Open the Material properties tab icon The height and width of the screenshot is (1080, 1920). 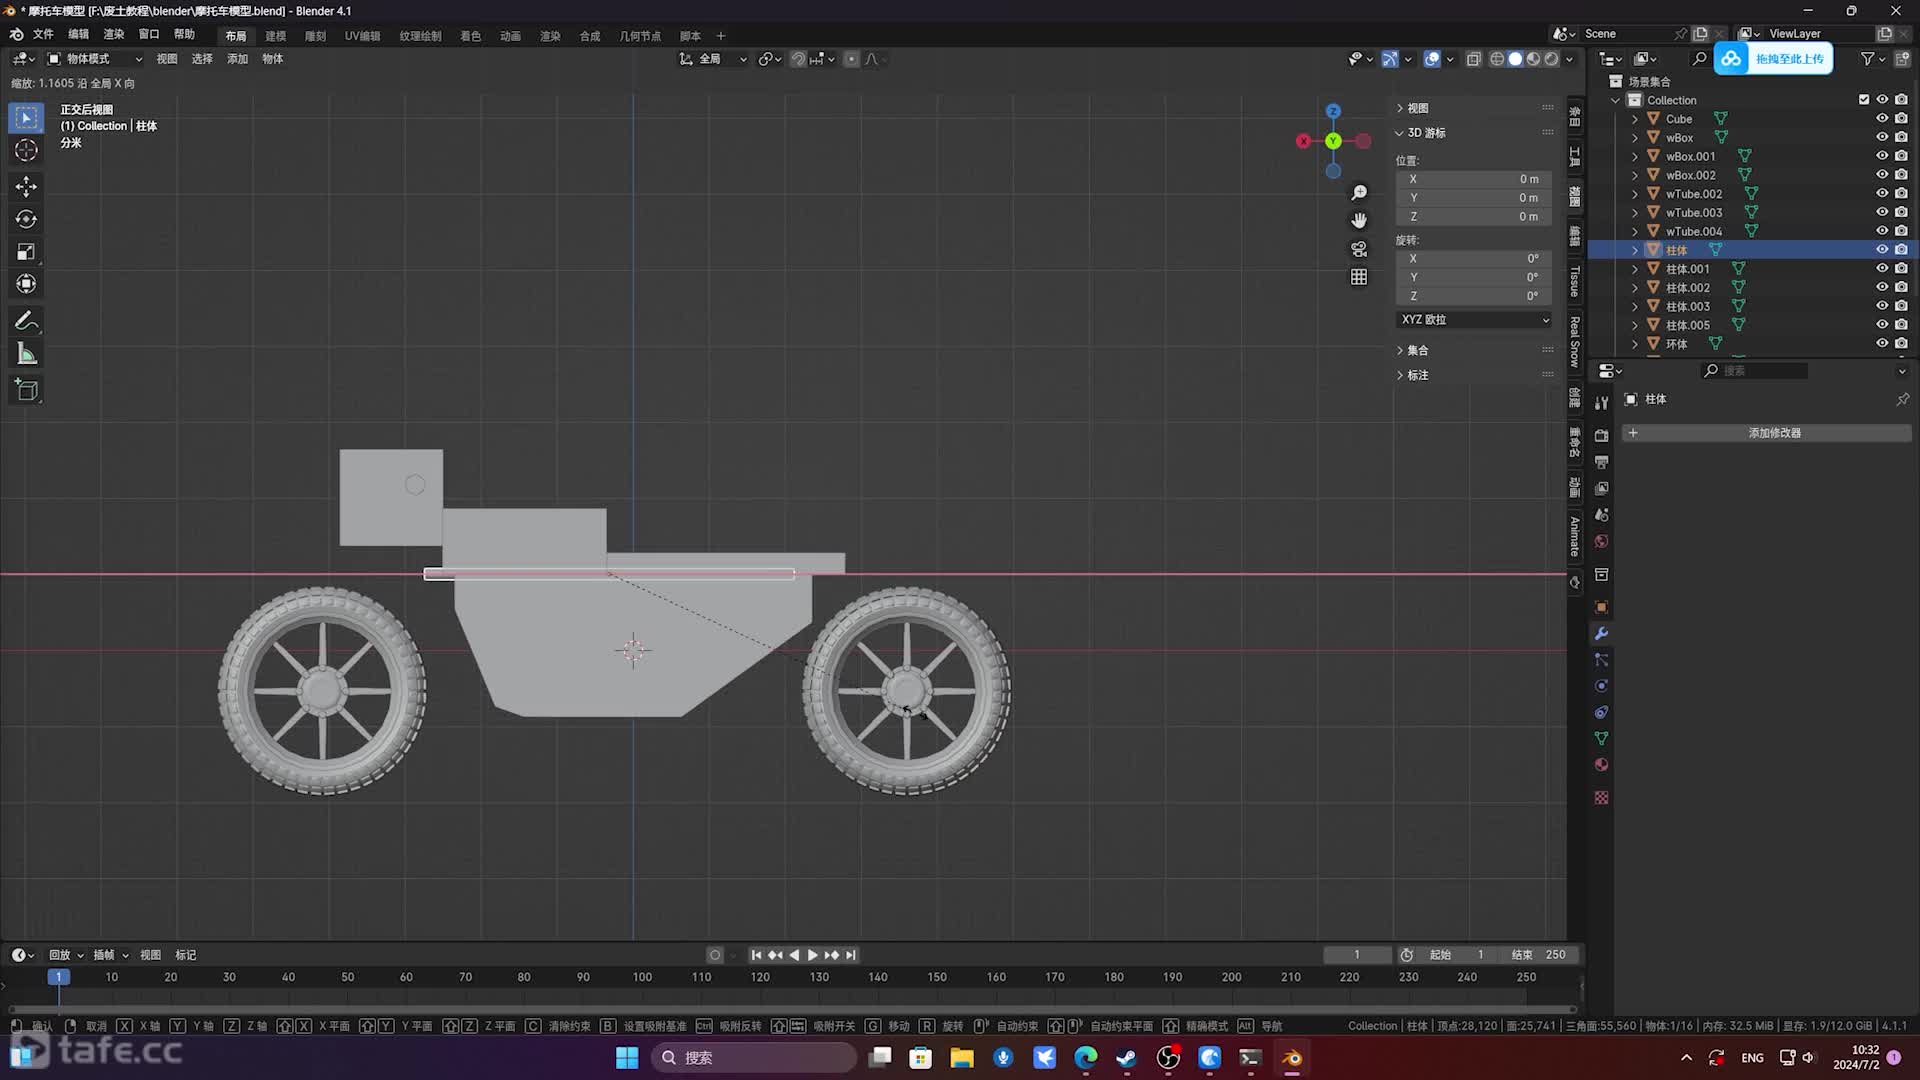1601,765
